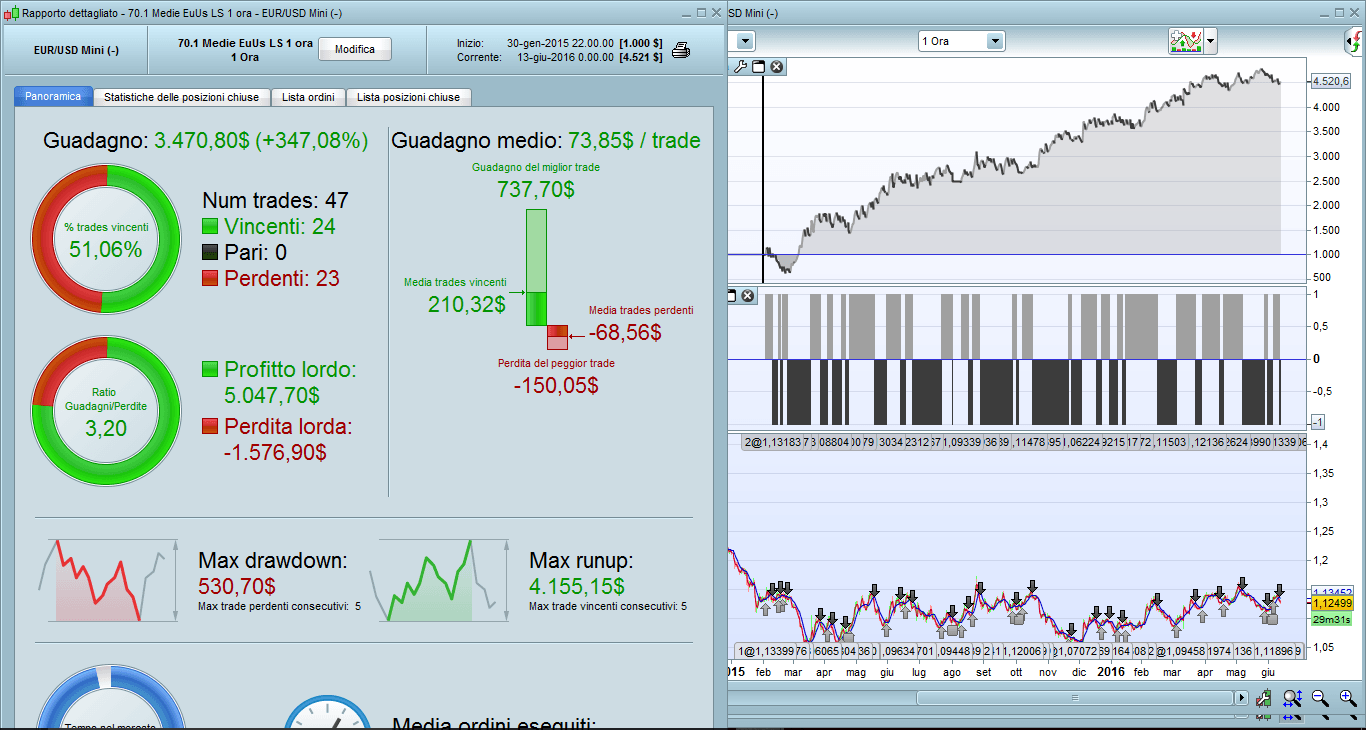Viewport: 1366px width, 730px height.
Task: Open the 1 Ora timeframe dropdown
Action: coord(962,41)
